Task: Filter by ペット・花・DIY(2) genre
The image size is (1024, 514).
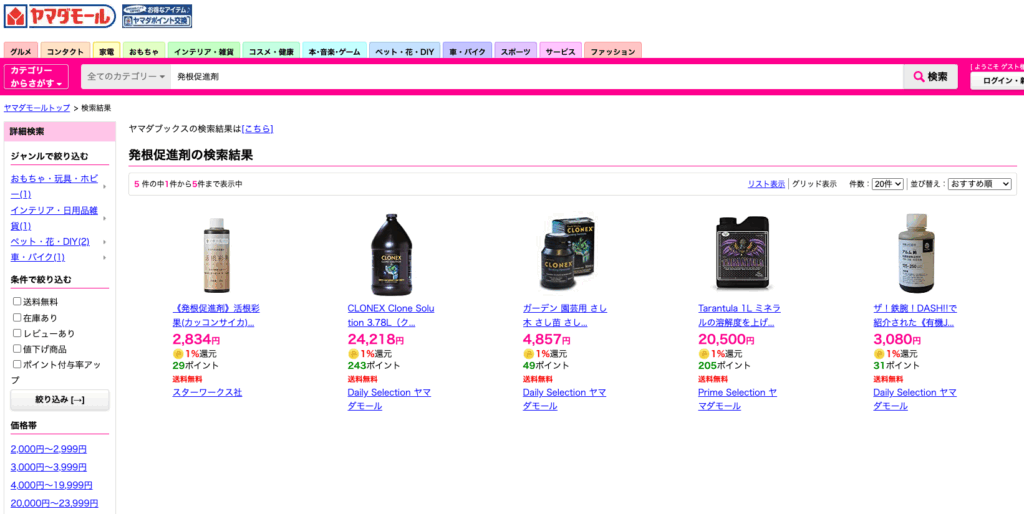Action: [50, 242]
